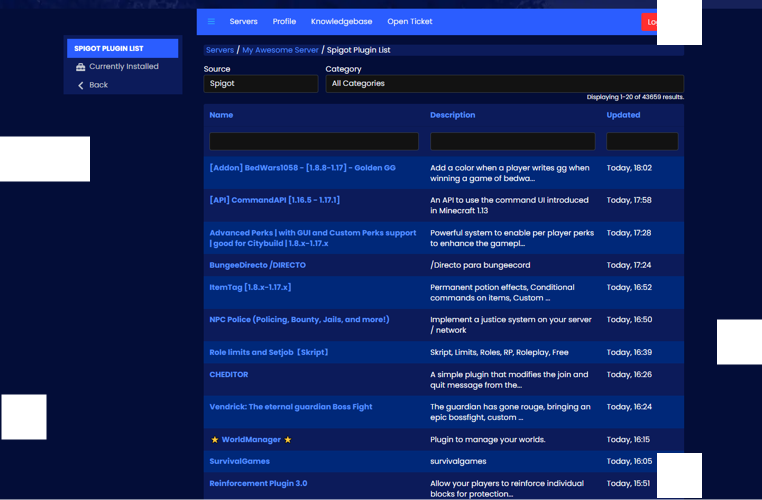Go to the Servers menu item

pyautogui.click(x=243, y=21)
